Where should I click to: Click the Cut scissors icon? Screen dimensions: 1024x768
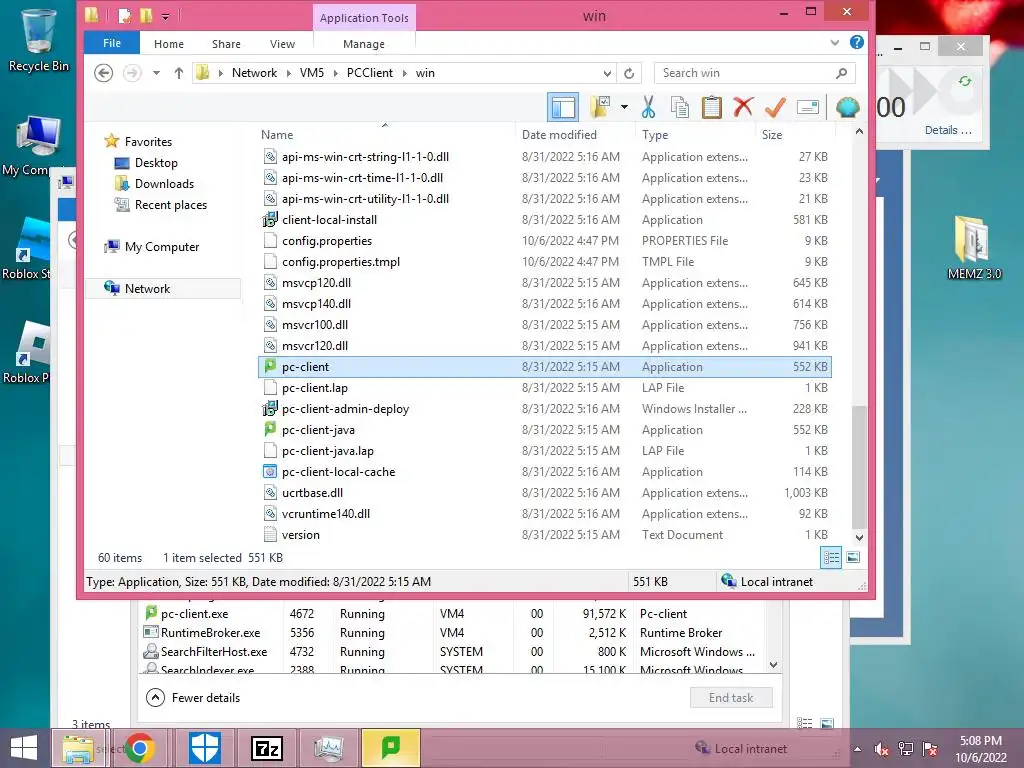(x=648, y=107)
